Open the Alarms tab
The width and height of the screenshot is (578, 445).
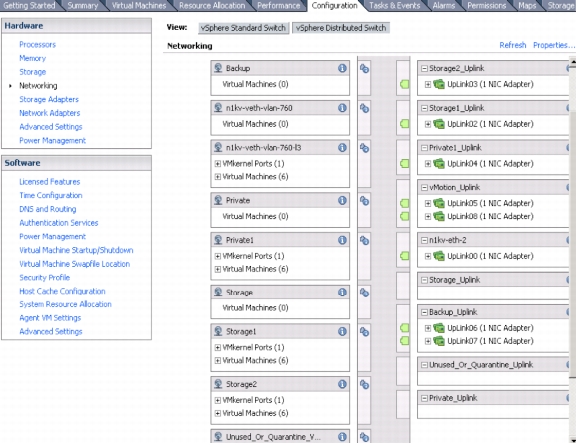(x=444, y=6)
